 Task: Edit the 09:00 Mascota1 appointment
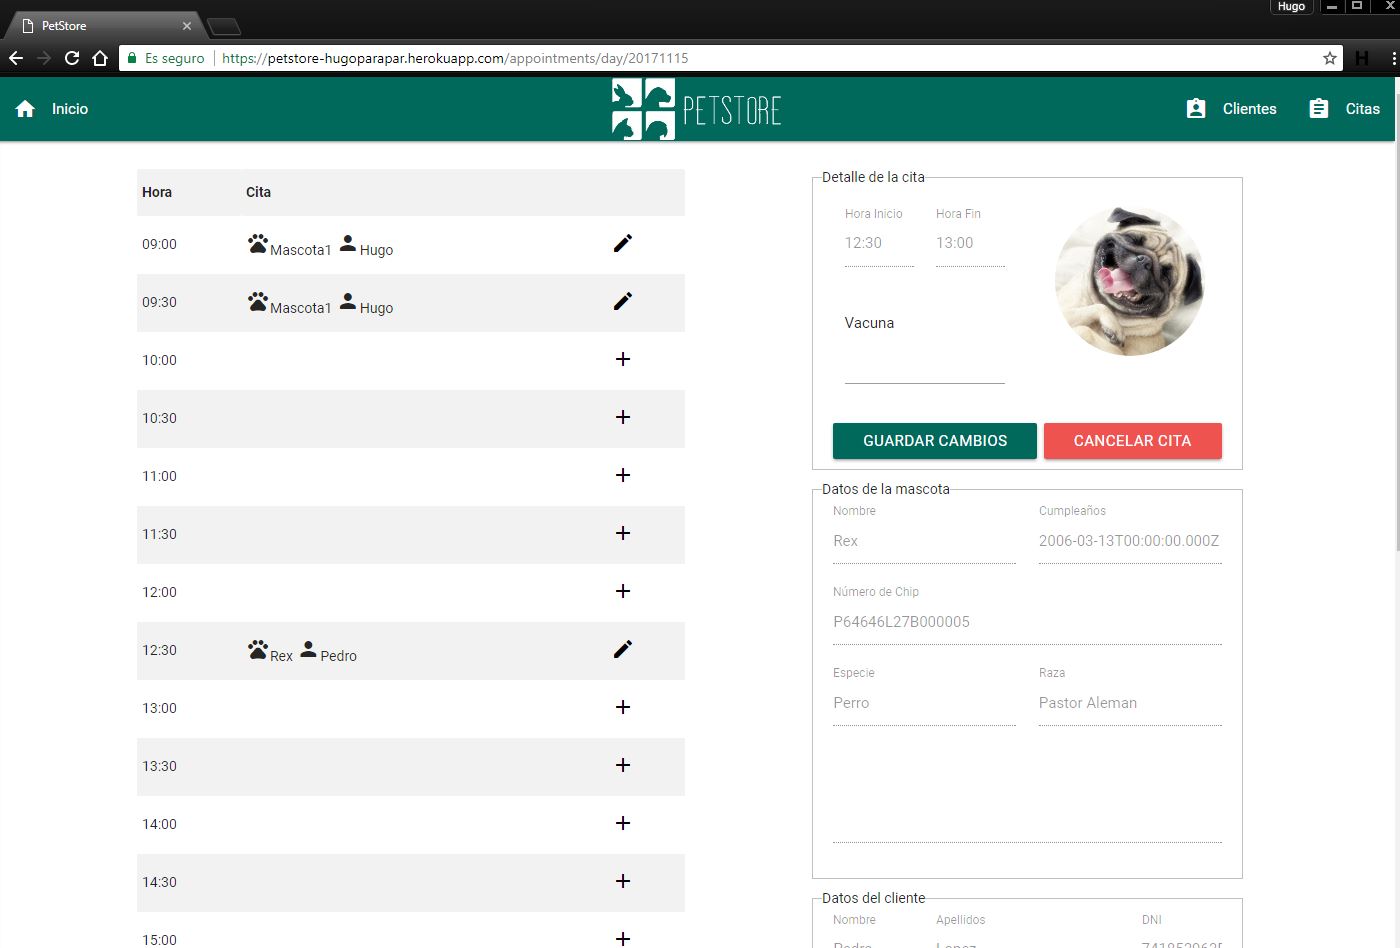[x=622, y=243]
